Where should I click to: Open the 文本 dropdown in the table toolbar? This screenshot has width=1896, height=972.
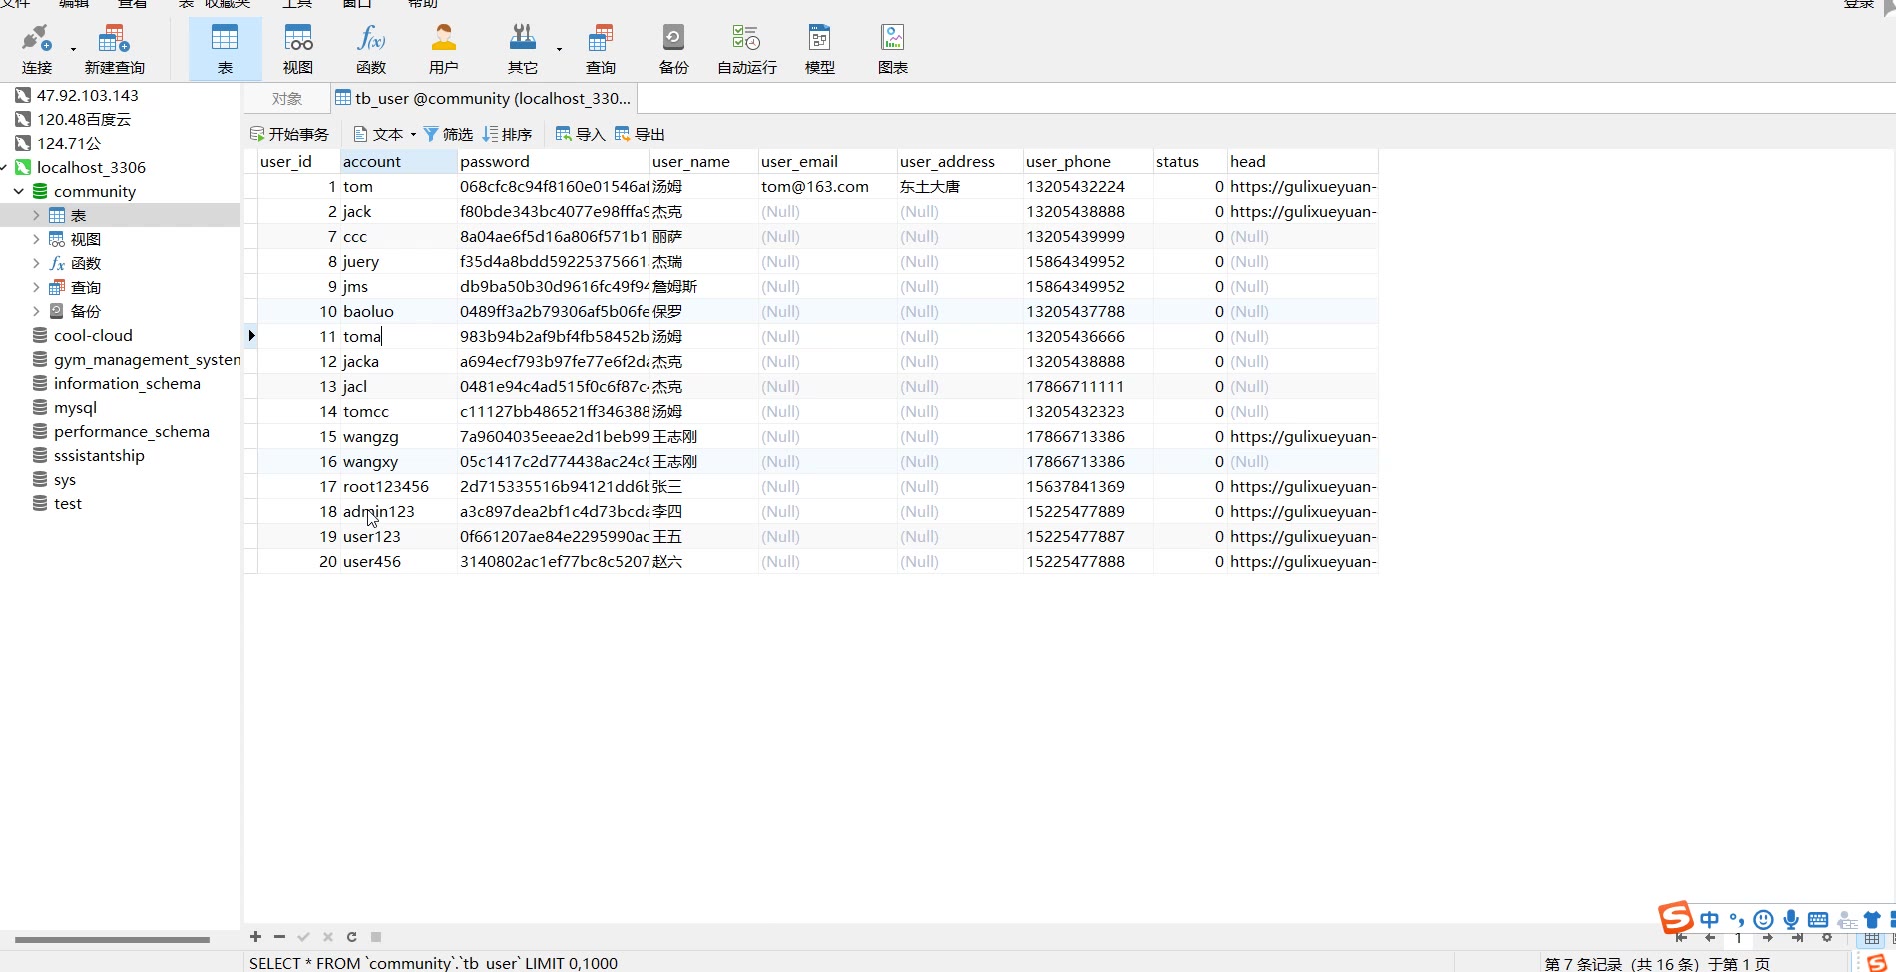click(385, 134)
